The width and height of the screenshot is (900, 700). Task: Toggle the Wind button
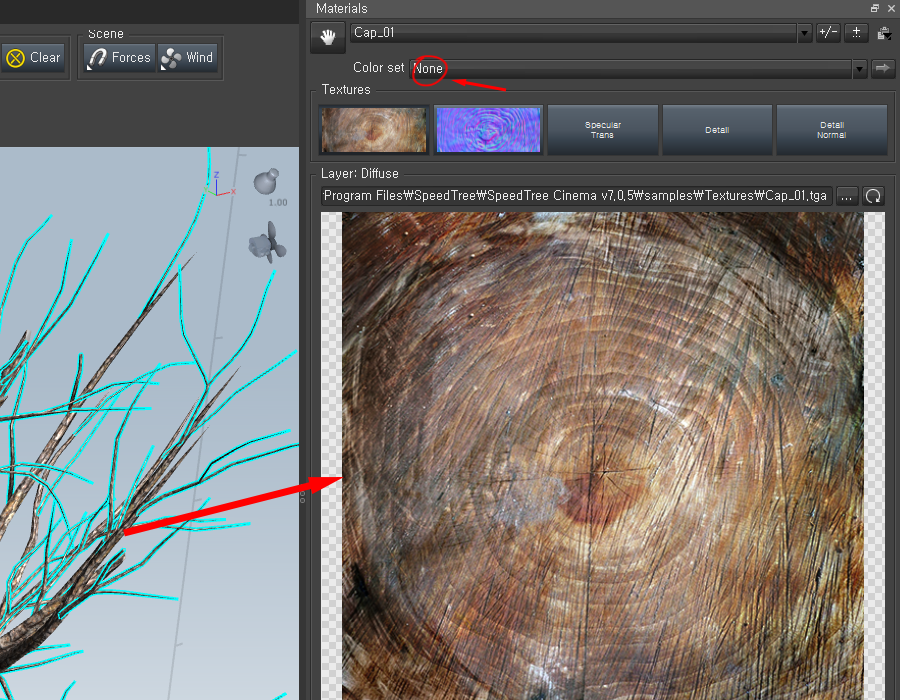pyautogui.click(x=187, y=57)
